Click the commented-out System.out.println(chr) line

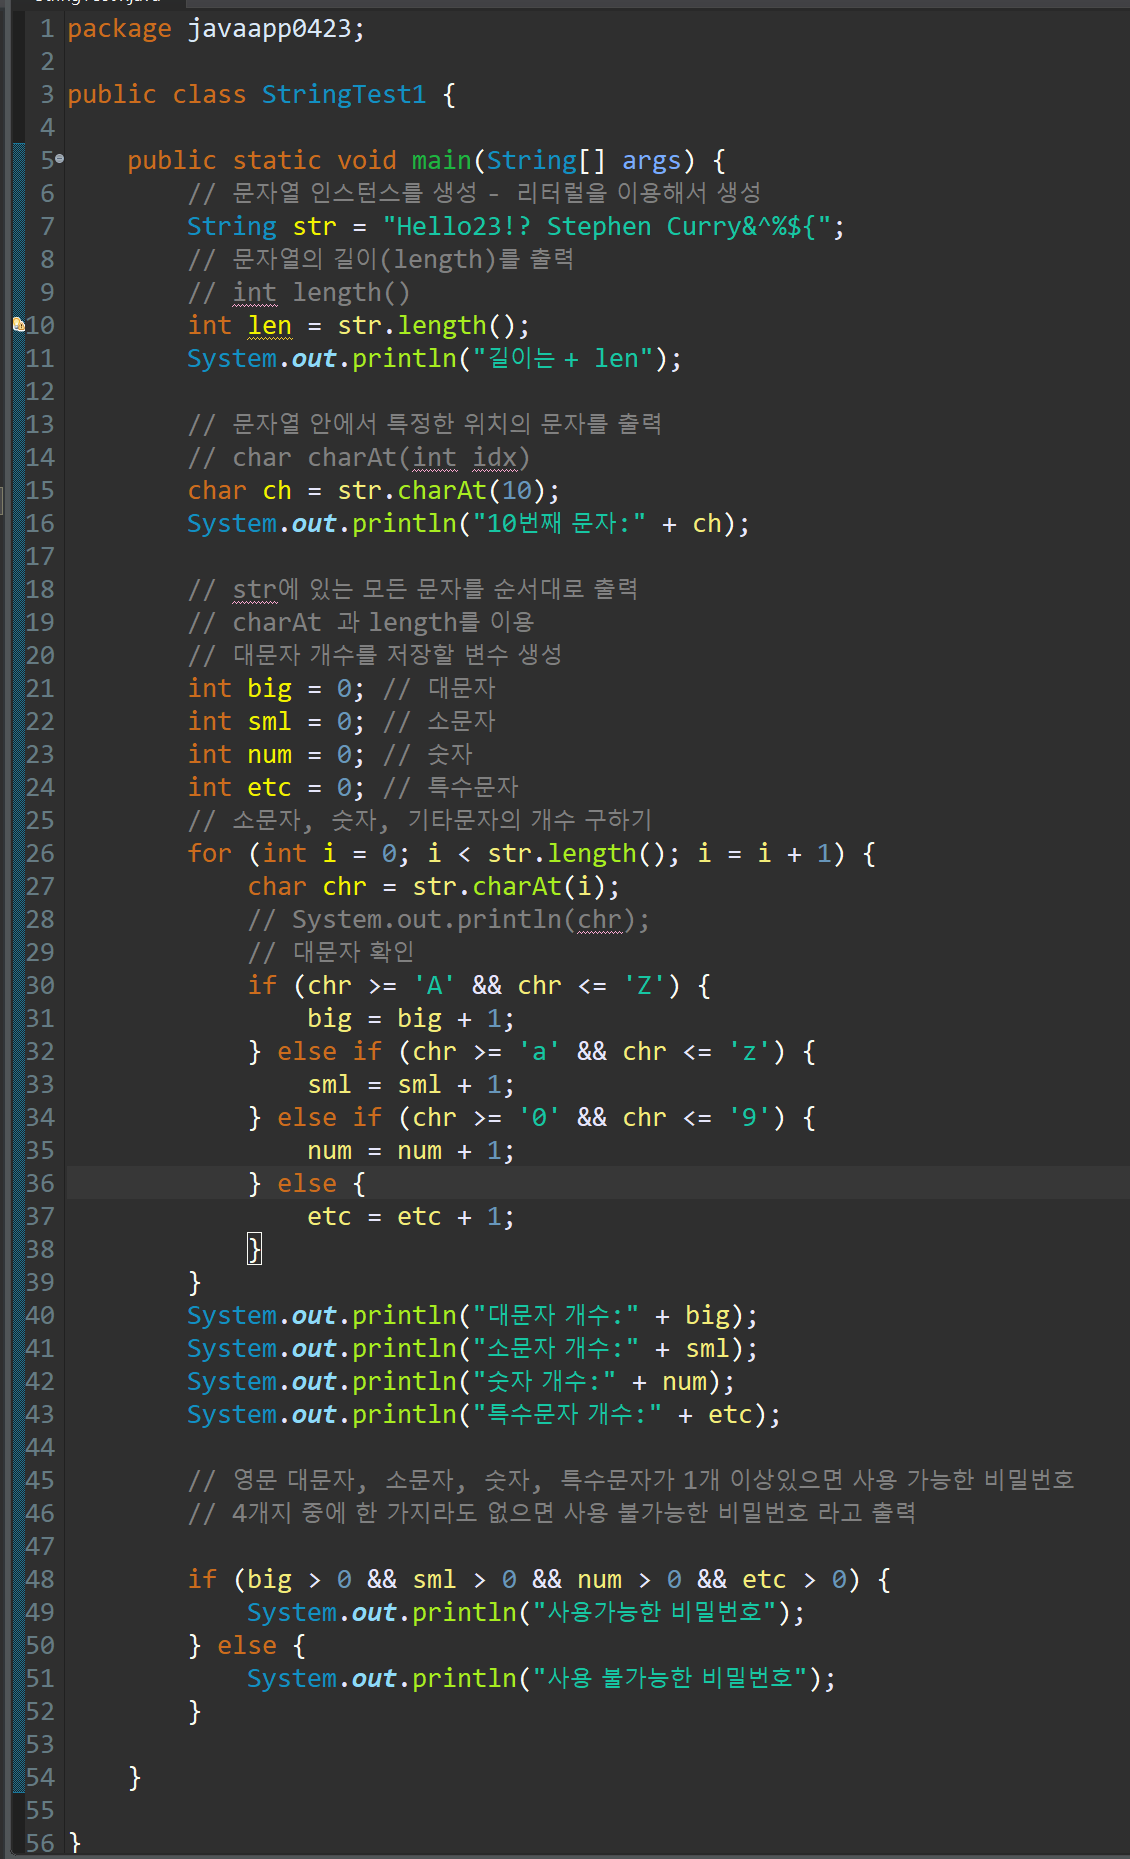click(449, 919)
